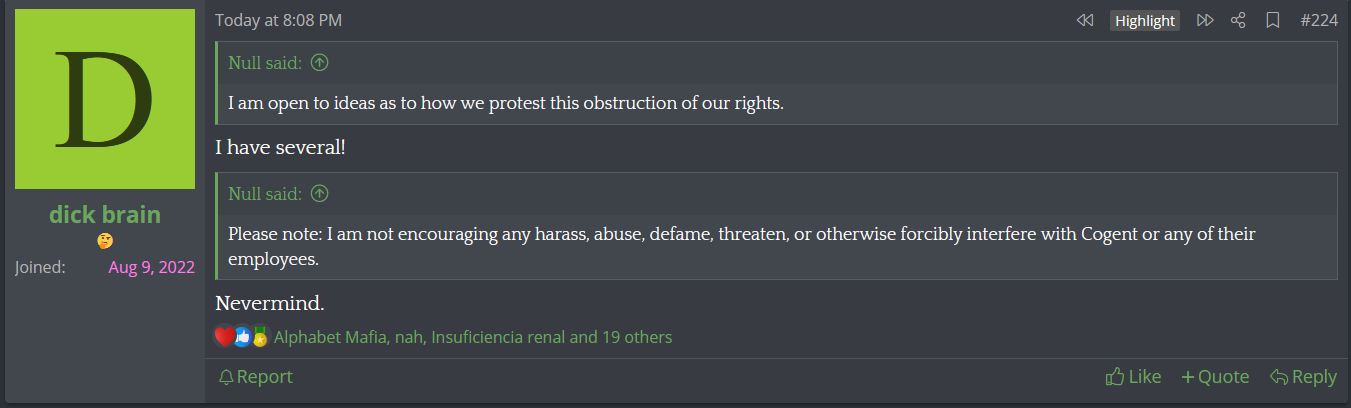
Task: Open the #224 post permalink
Action: (x=1318, y=20)
